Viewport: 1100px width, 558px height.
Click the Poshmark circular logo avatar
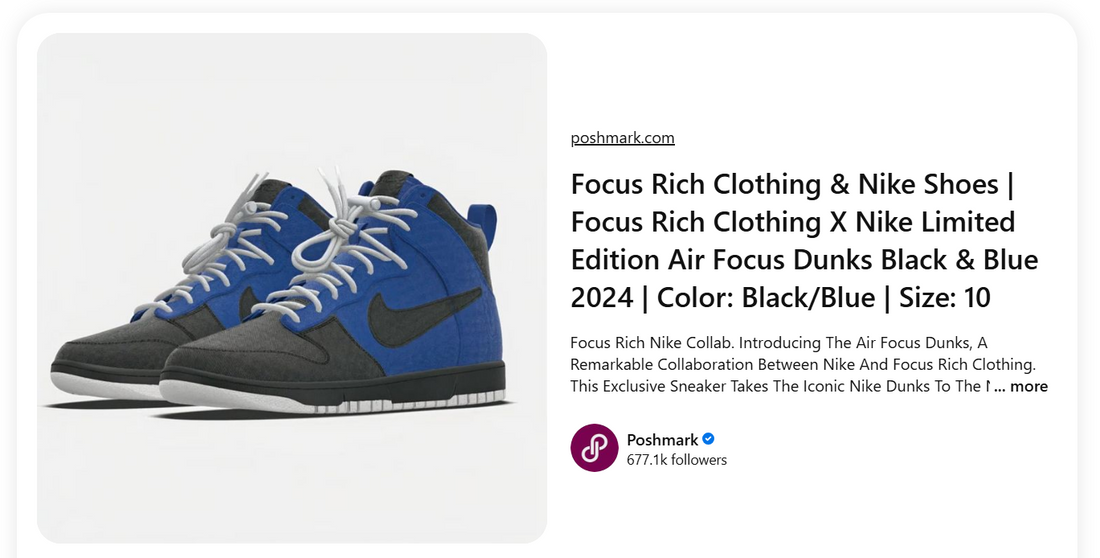594,448
